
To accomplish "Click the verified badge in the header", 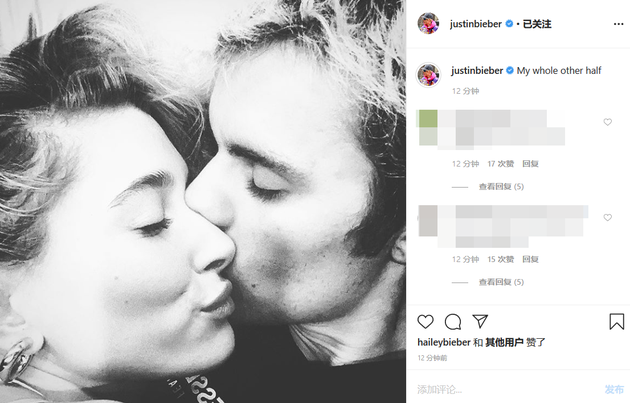I will coord(509,24).
